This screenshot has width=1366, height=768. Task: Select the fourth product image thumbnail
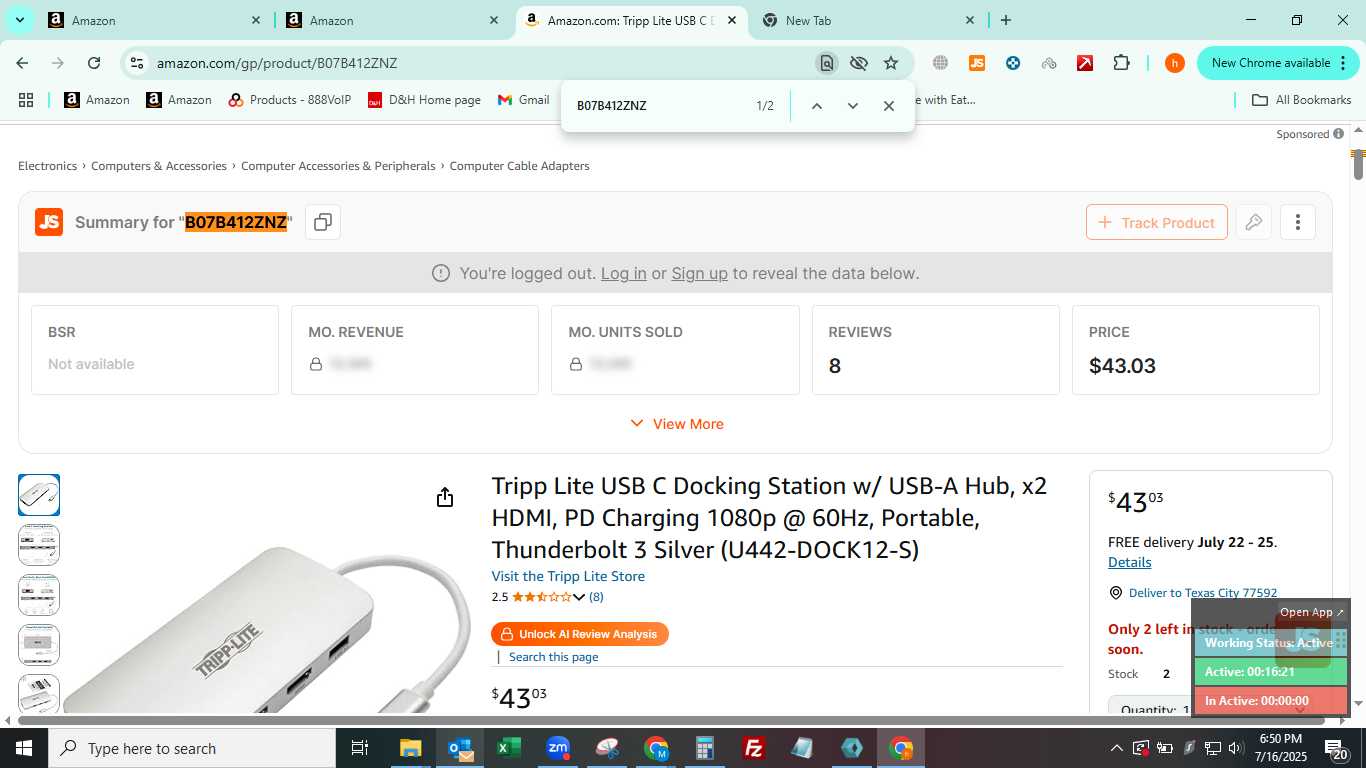pyautogui.click(x=39, y=645)
